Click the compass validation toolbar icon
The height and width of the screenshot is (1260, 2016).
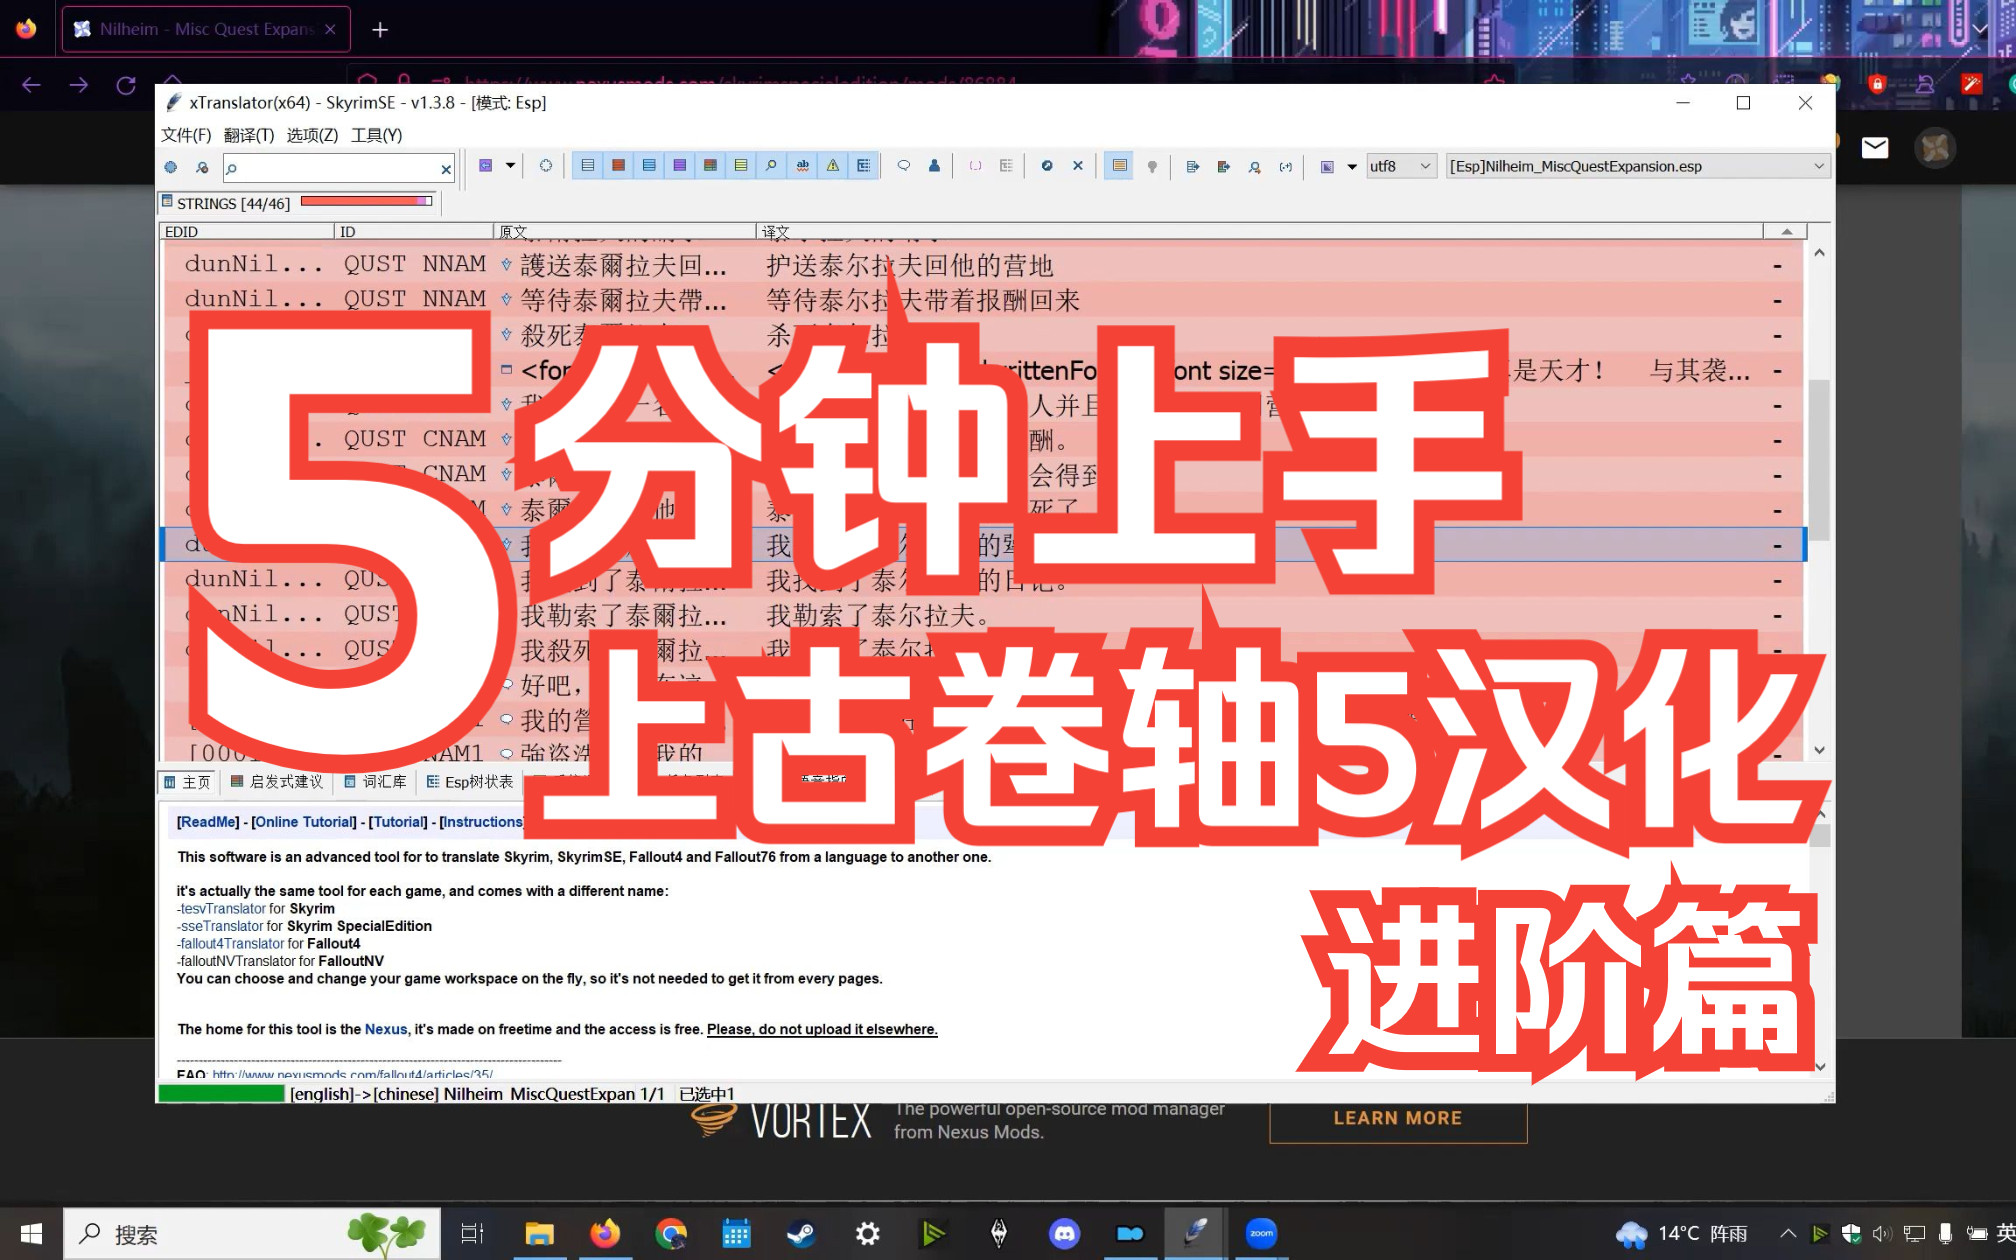pyautogui.click(x=1046, y=166)
